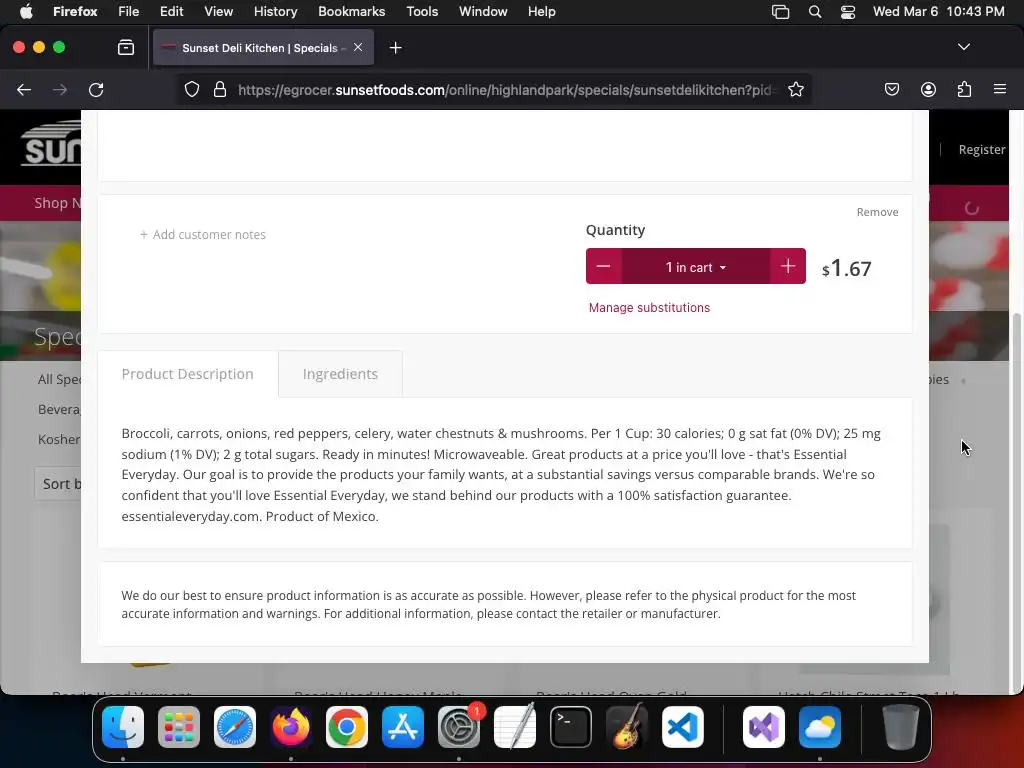This screenshot has width=1024, height=768.
Task: Open Control Center in the menu bar
Action: pos(848,12)
